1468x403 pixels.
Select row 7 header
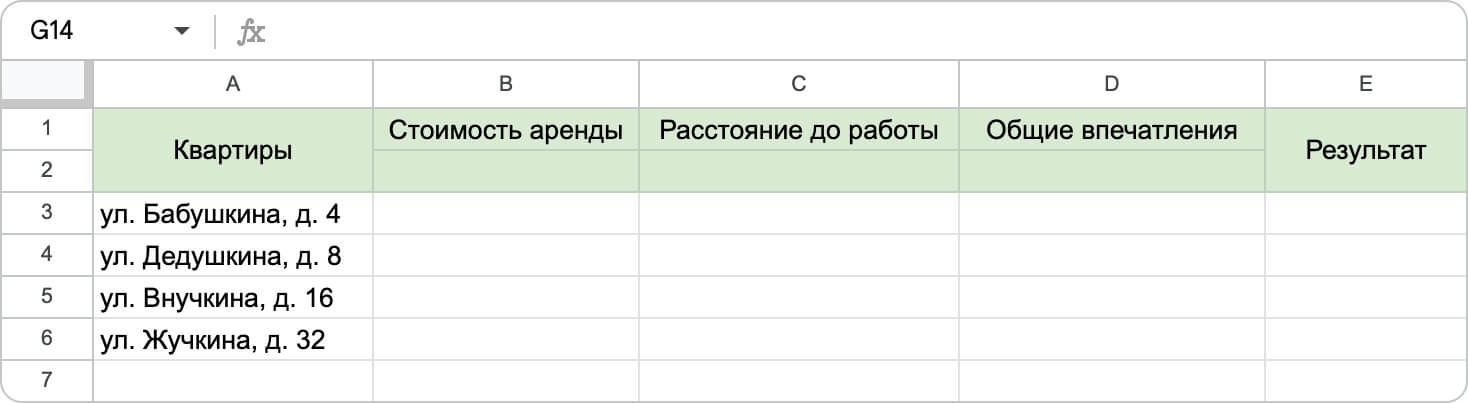click(x=47, y=380)
